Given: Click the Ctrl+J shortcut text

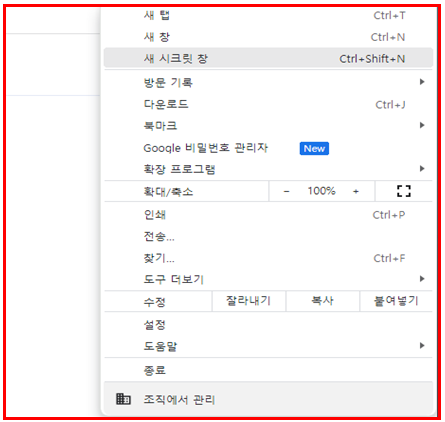Looking at the screenshot, I should (390, 105).
